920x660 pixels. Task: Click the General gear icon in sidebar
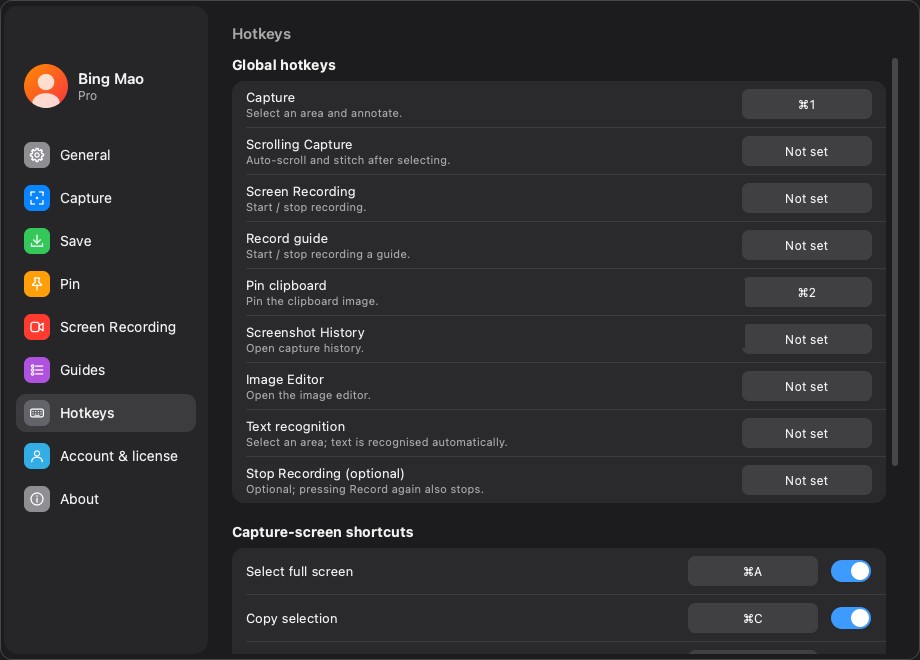point(37,155)
